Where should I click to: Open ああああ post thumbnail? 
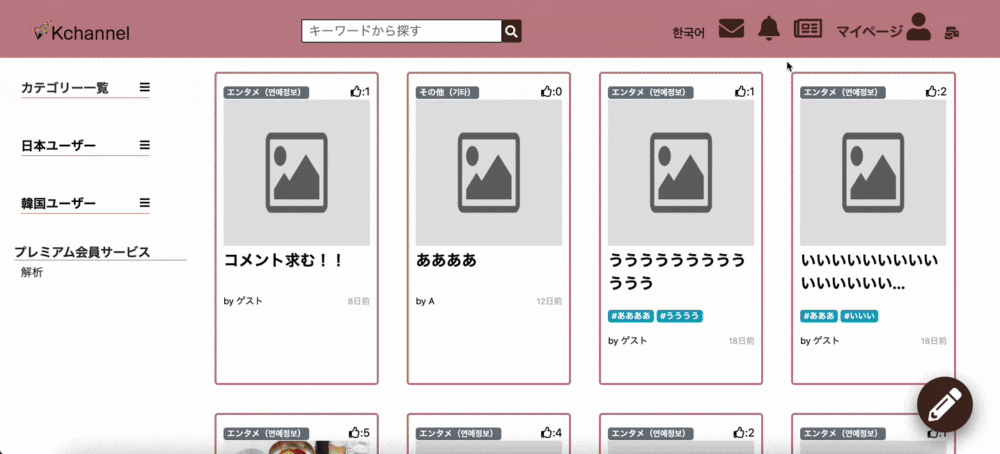pyautogui.click(x=489, y=173)
